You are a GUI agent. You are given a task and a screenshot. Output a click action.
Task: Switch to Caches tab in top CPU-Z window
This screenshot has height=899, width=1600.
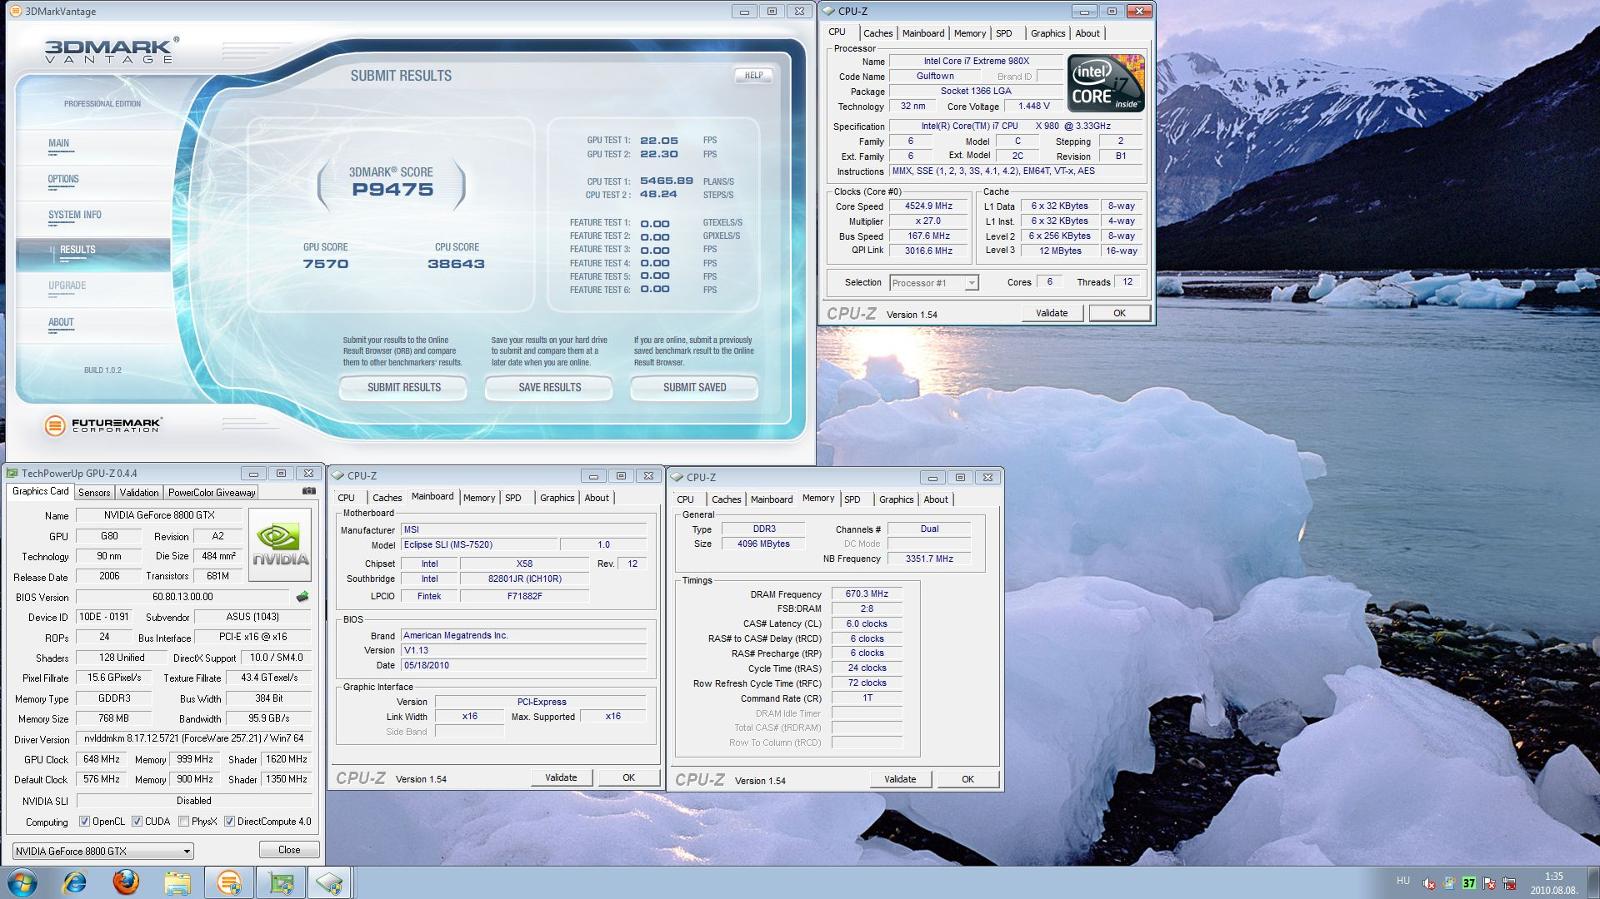click(x=878, y=33)
